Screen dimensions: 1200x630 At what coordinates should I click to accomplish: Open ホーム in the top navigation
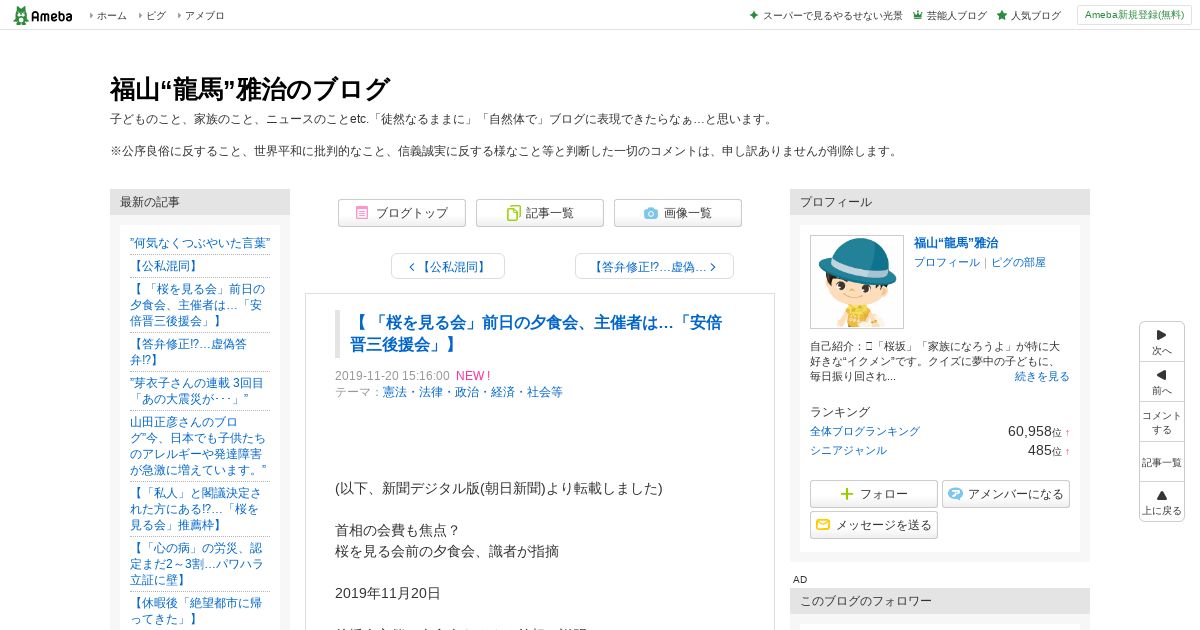(111, 16)
